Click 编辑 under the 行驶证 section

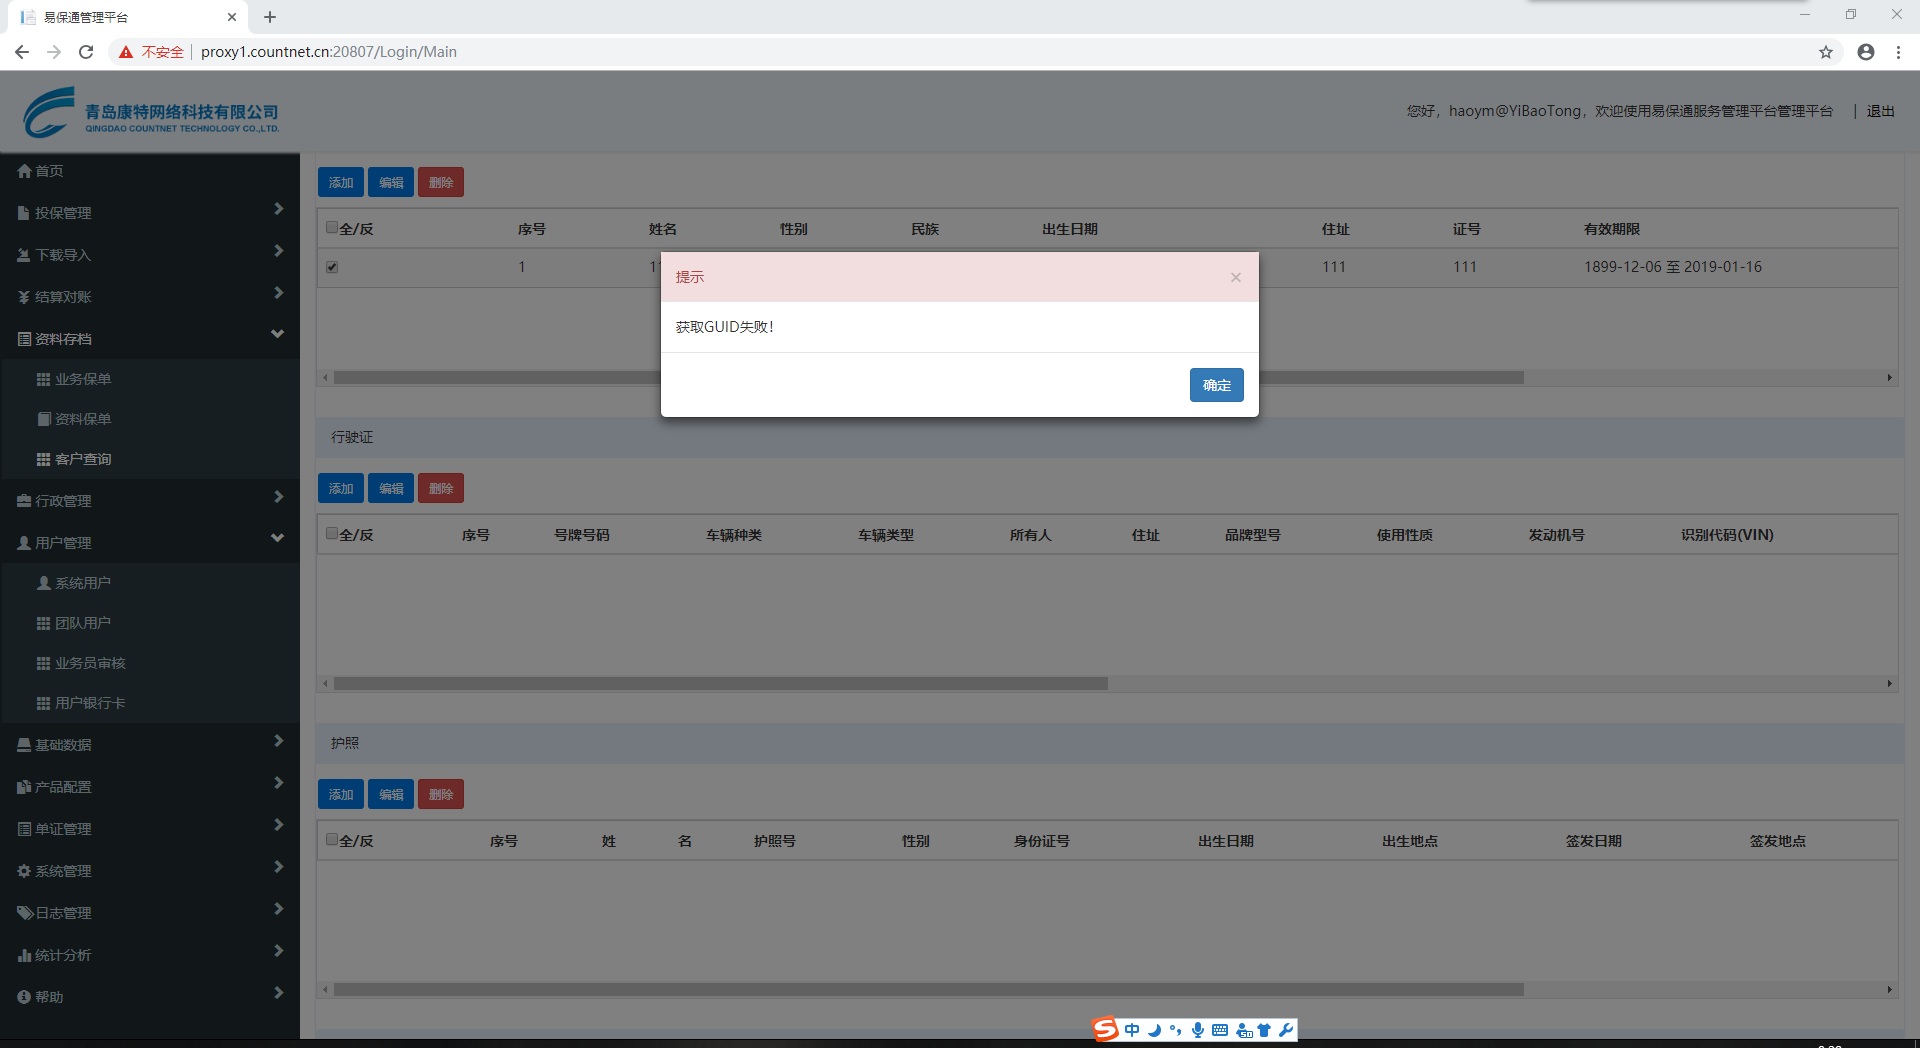pos(391,488)
